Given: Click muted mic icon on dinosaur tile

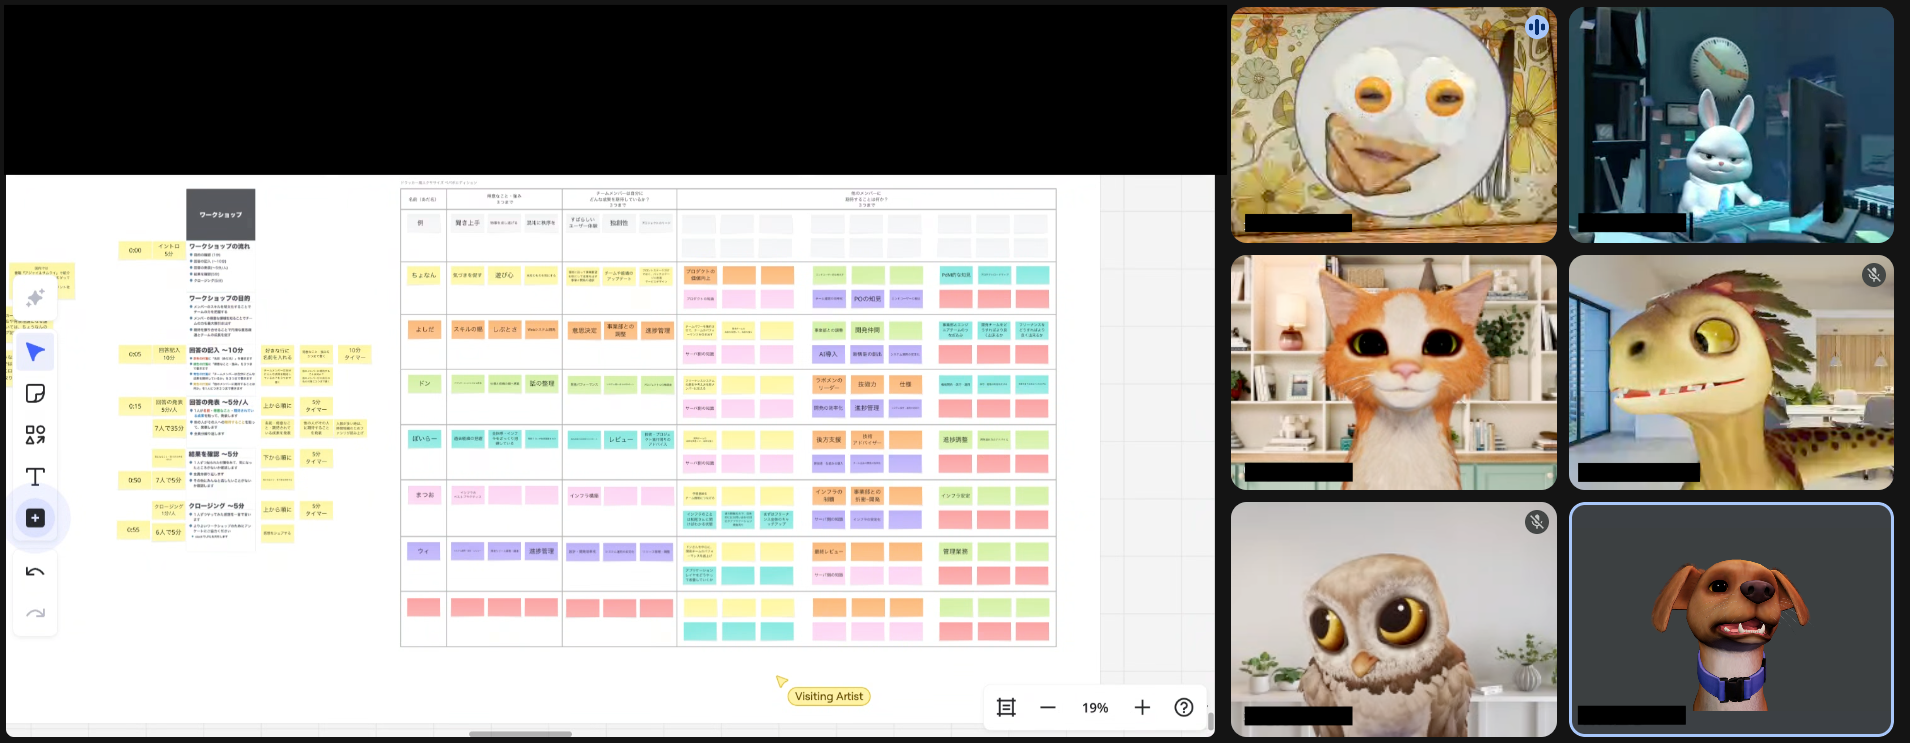Looking at the screenshot, I should pyautogui.click(x=1873, y=275).
